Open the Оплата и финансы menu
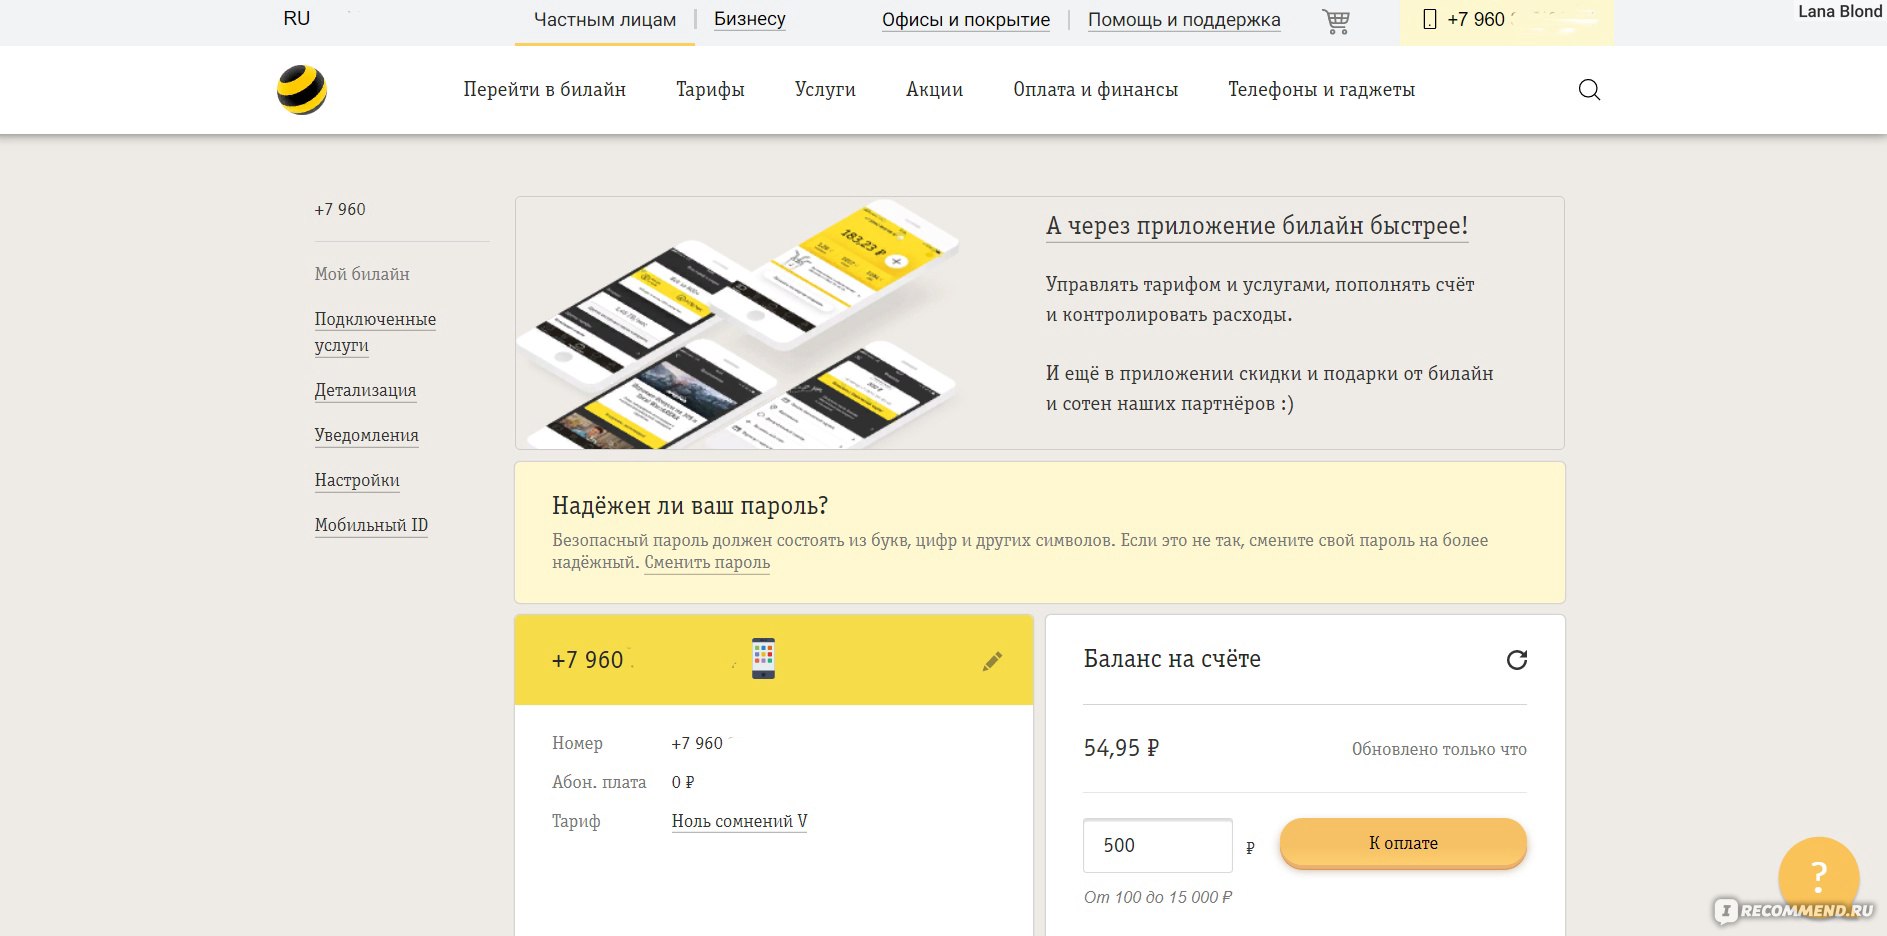 coord(1095,89)
